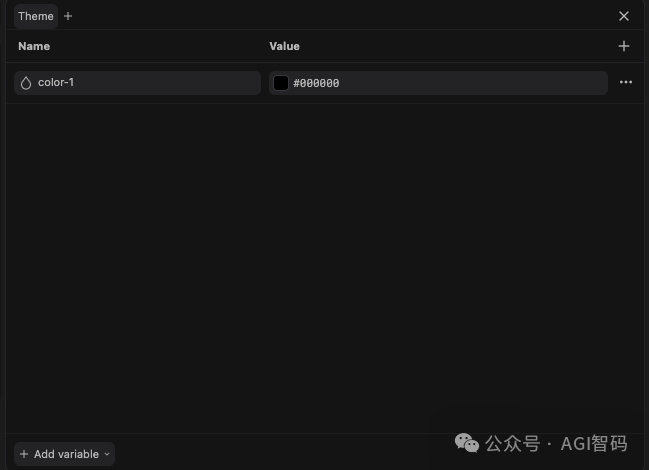Image resolution: width=649 pixels, height=470 pixels.
Task: Close the variables panel
Action: [624, 16]
